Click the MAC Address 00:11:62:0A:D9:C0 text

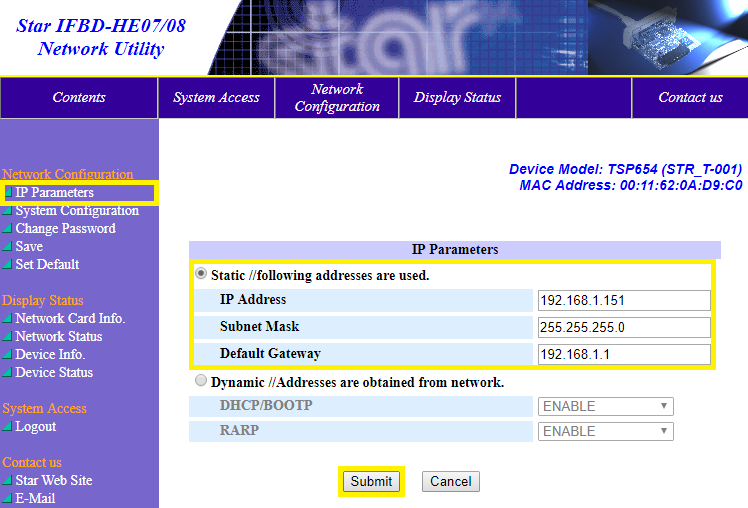point(631,185)
